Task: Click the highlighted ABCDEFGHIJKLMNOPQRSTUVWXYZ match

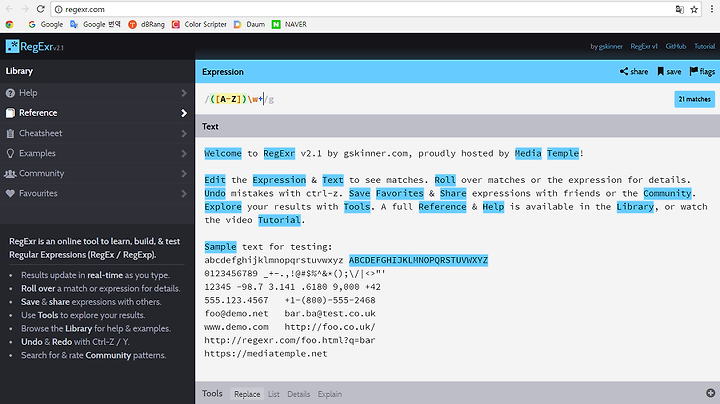Action: pyautogui.click(x=418, y=260)
